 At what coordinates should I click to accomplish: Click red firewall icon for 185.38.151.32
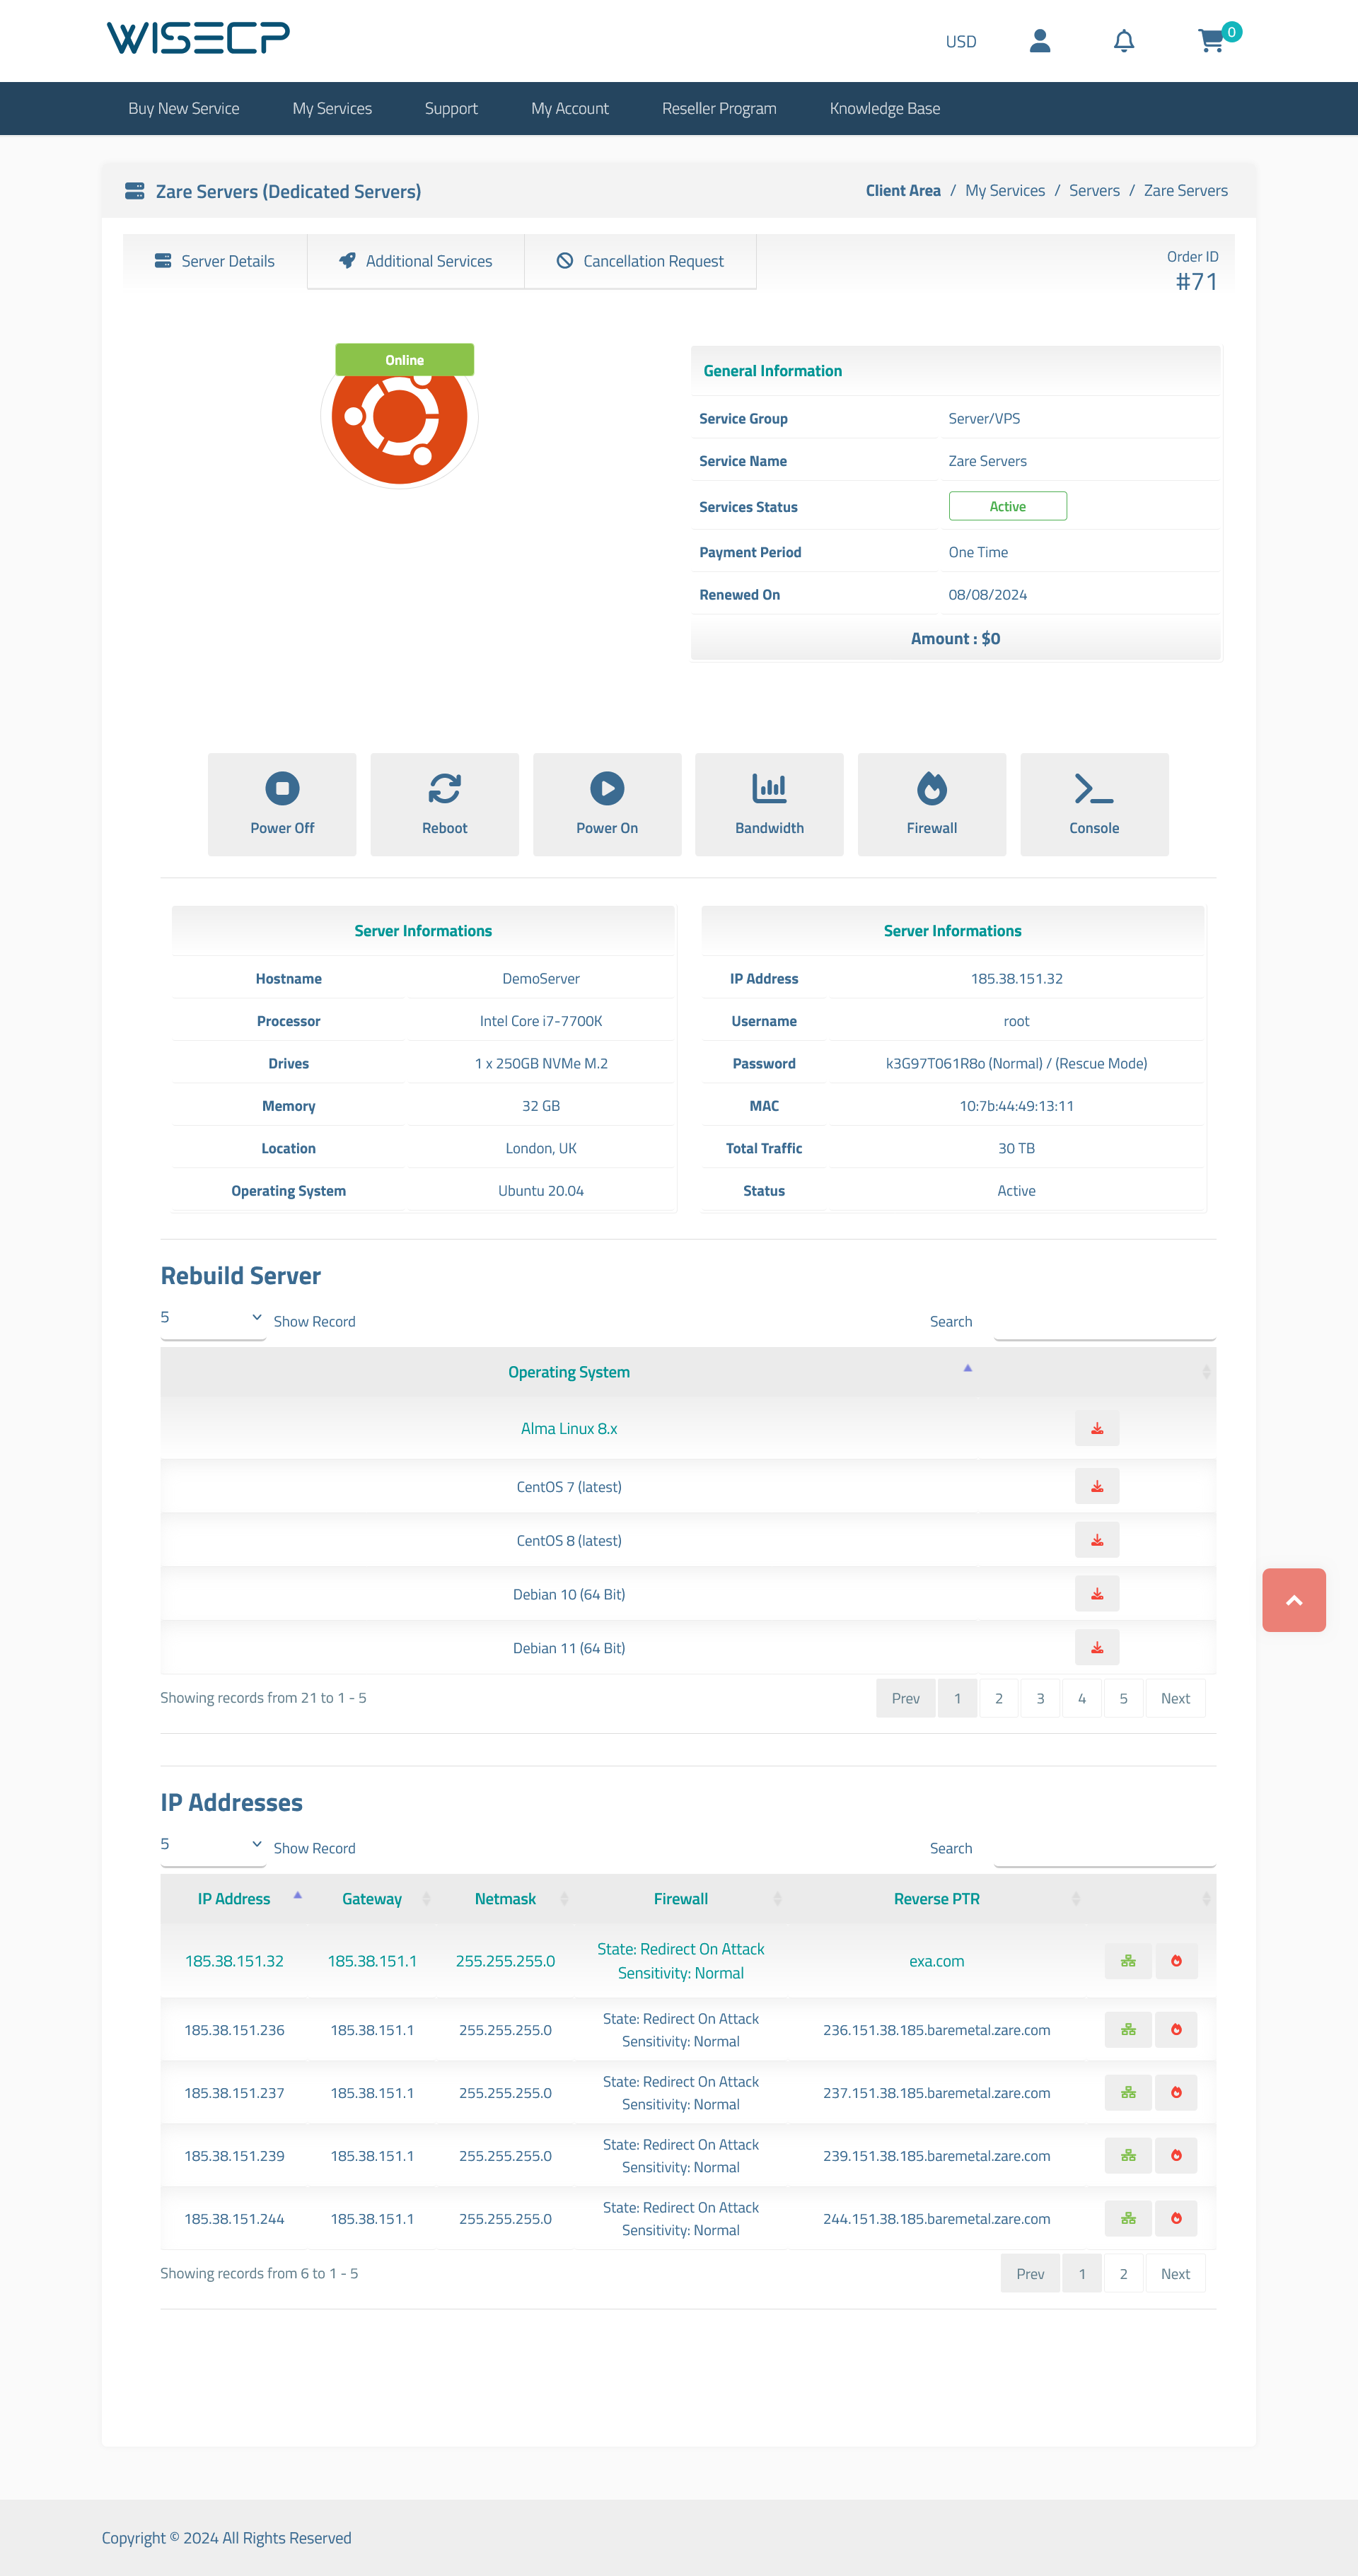tap(1176, 1961)
